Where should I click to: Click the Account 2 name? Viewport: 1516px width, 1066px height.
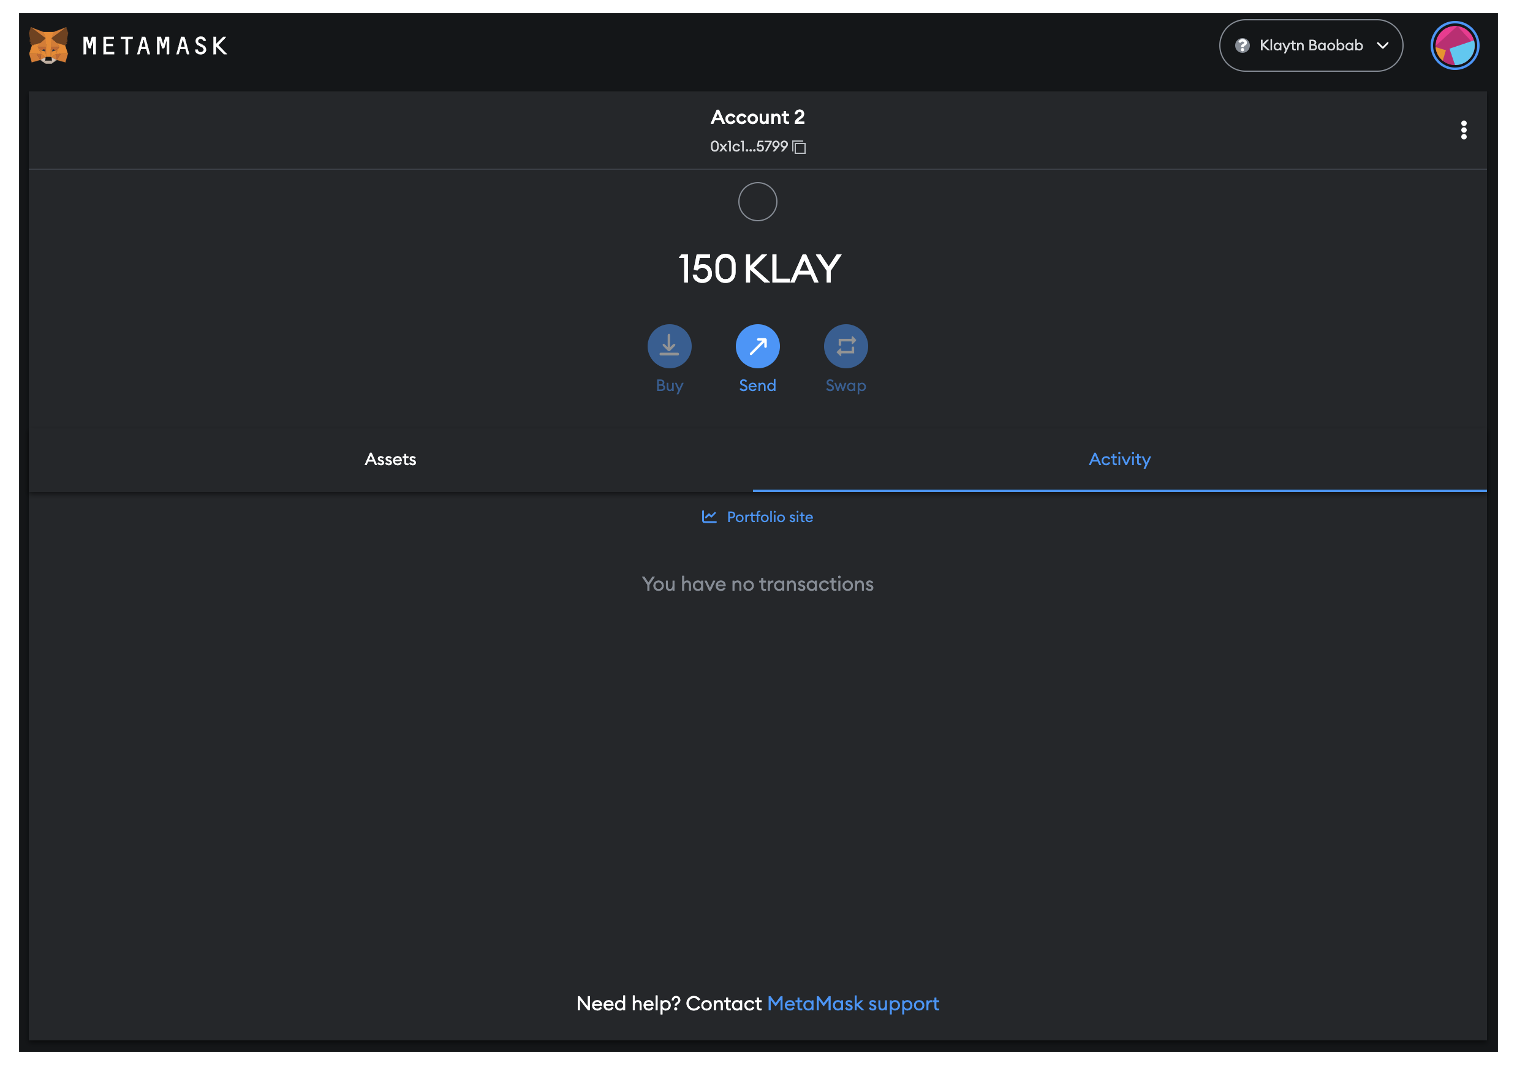pos(758,118)
